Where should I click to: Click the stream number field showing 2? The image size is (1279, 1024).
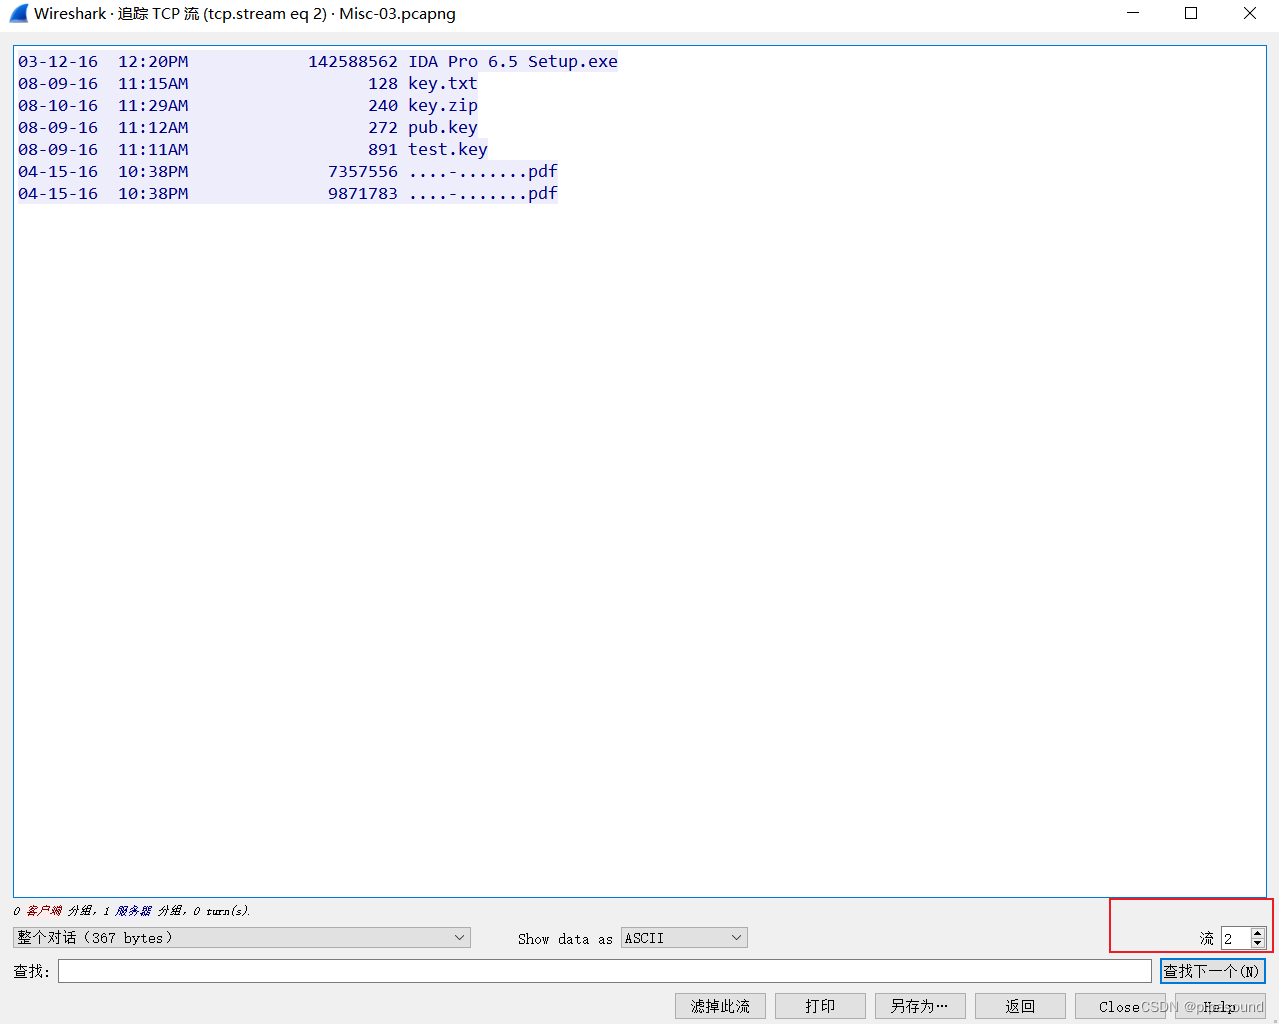click(1236, 938)
